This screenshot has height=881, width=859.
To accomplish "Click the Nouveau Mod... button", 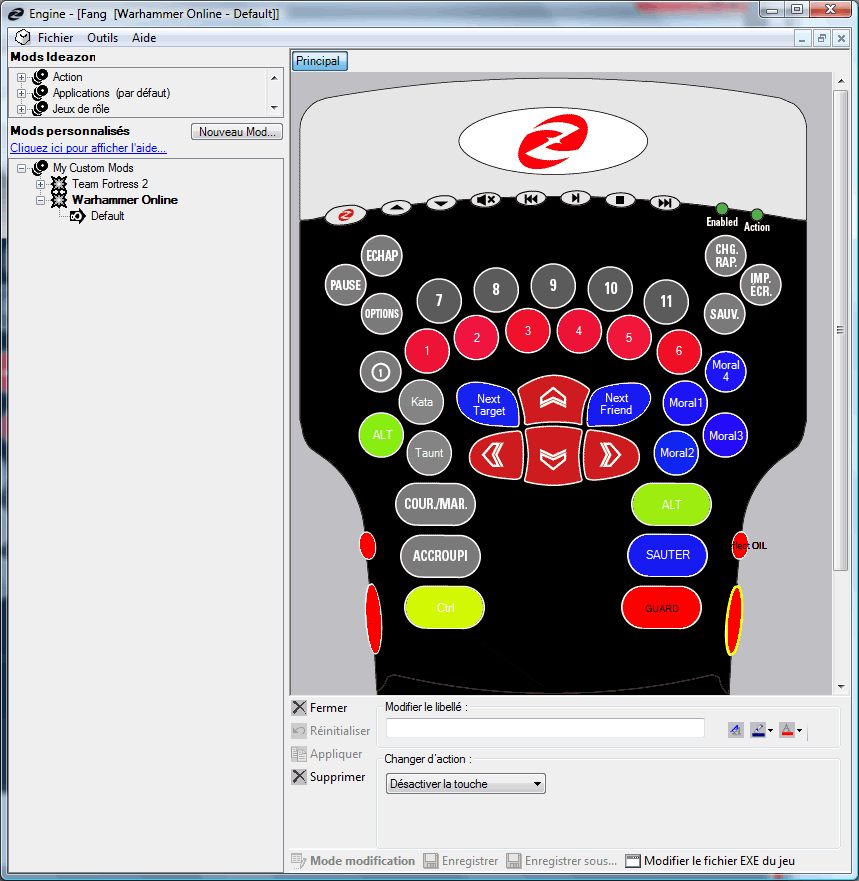I will tap(237, 131).
